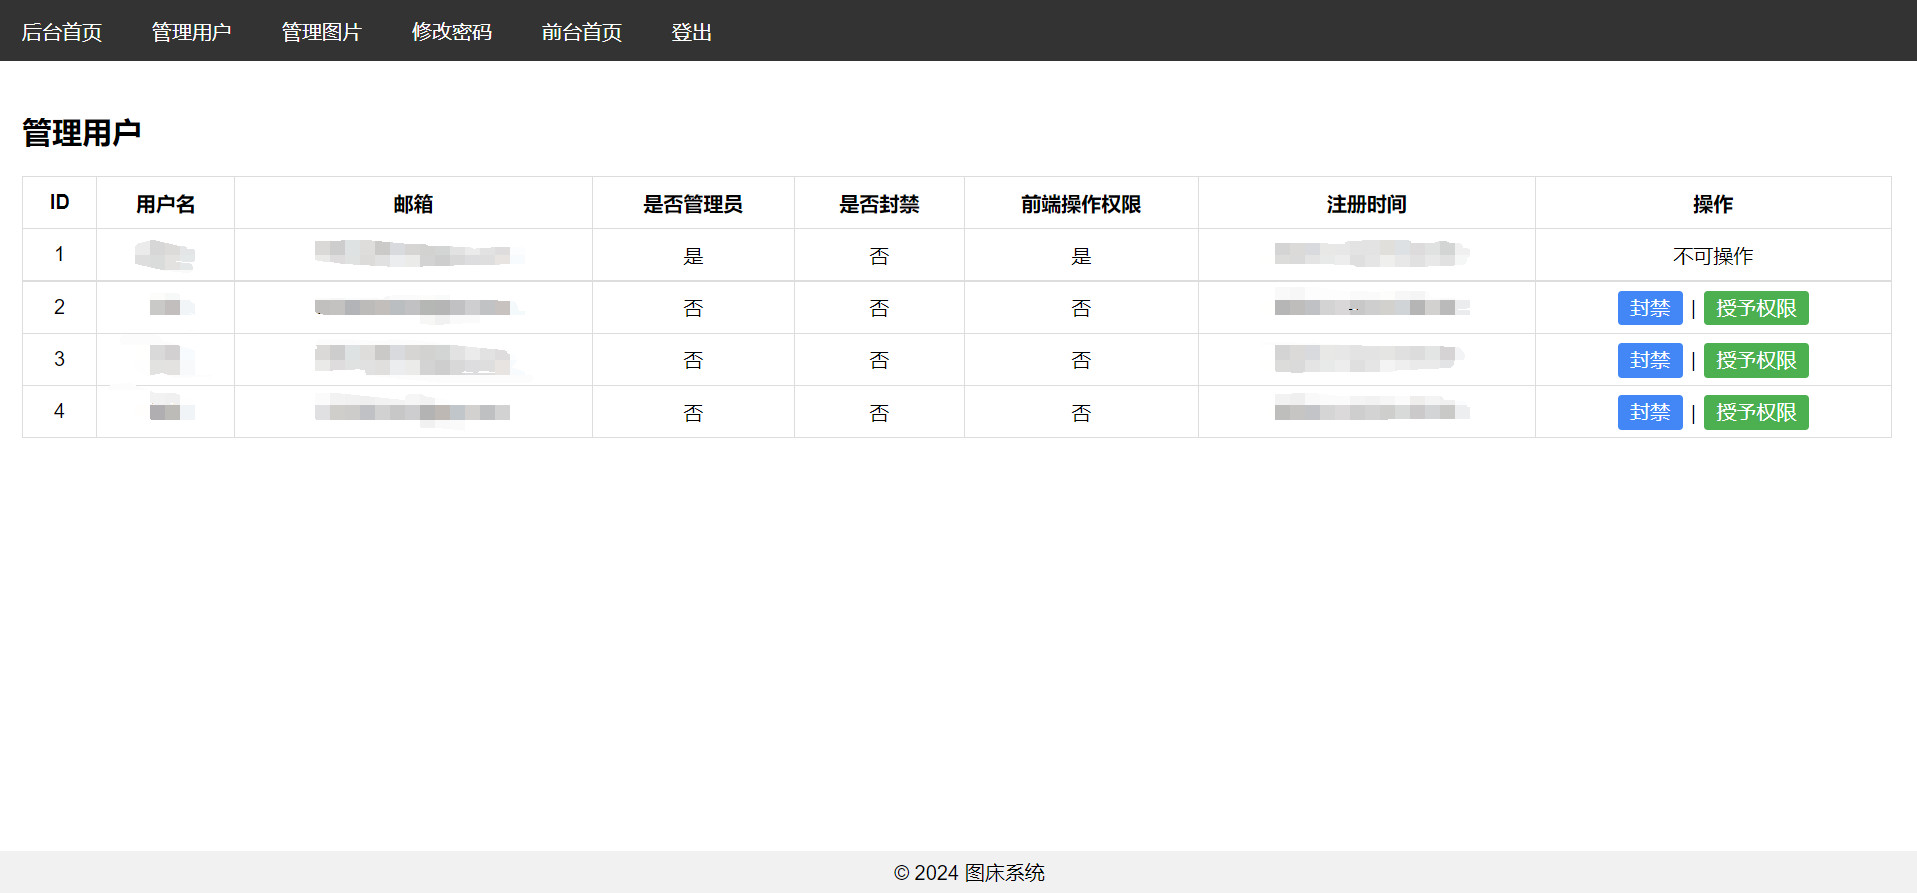Click the 前端操作权限 column header
Viewport: 1917px width, 893px height.
(1081, 204)
